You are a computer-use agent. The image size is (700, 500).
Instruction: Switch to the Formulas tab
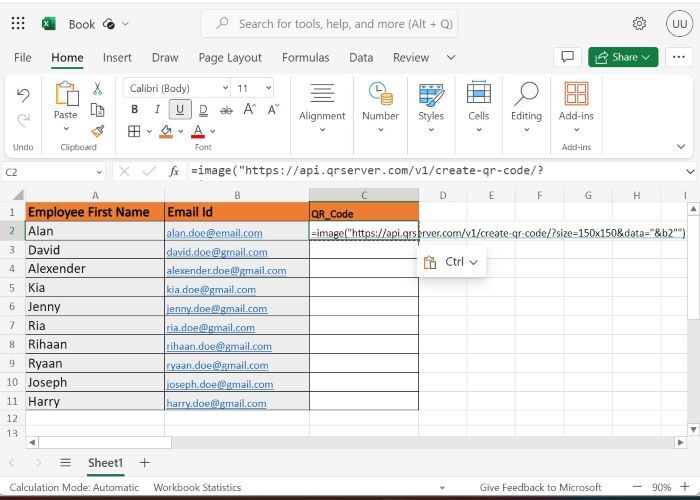point(306,58)
